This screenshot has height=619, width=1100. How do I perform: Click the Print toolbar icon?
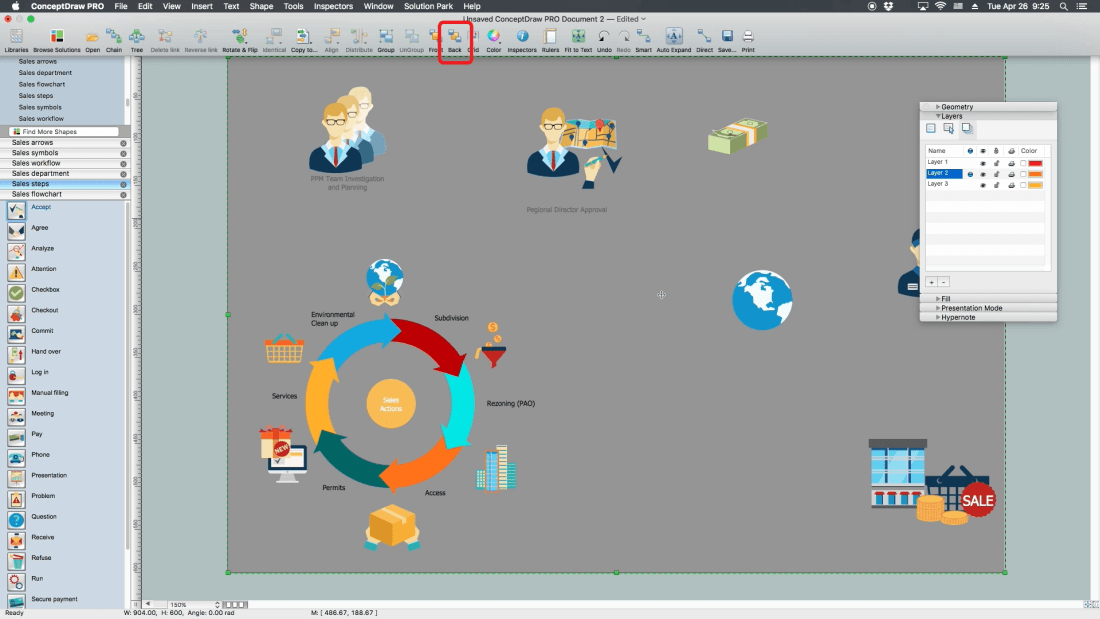point(748,40)
